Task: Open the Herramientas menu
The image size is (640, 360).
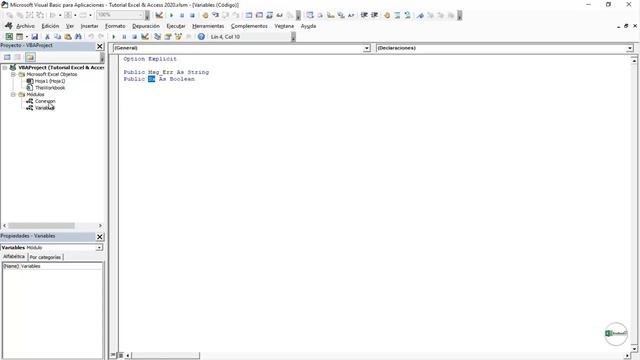Action: tap(208, 26)
